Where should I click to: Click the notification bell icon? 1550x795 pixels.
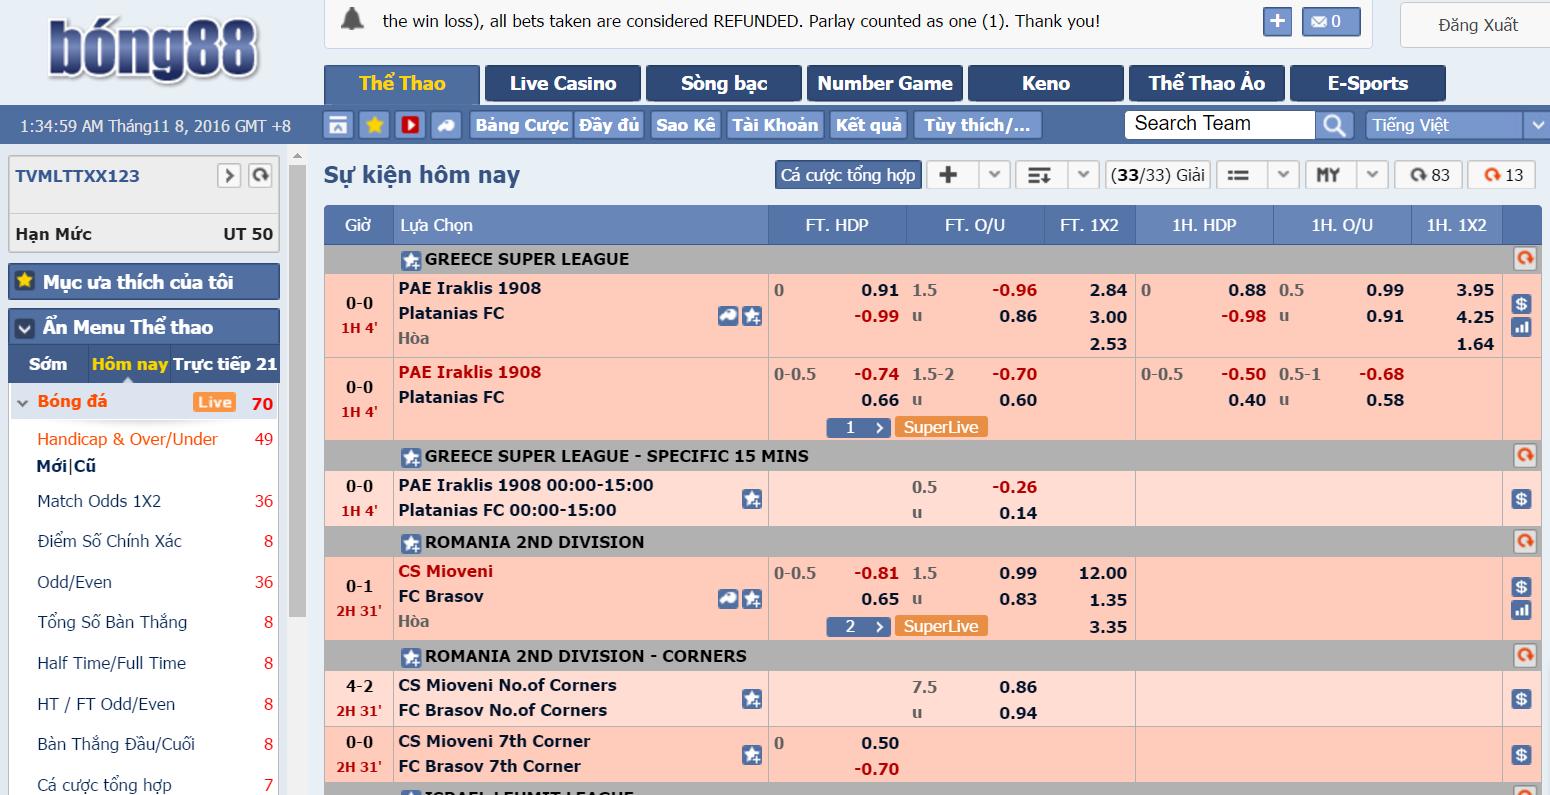[x=352, y=20]
